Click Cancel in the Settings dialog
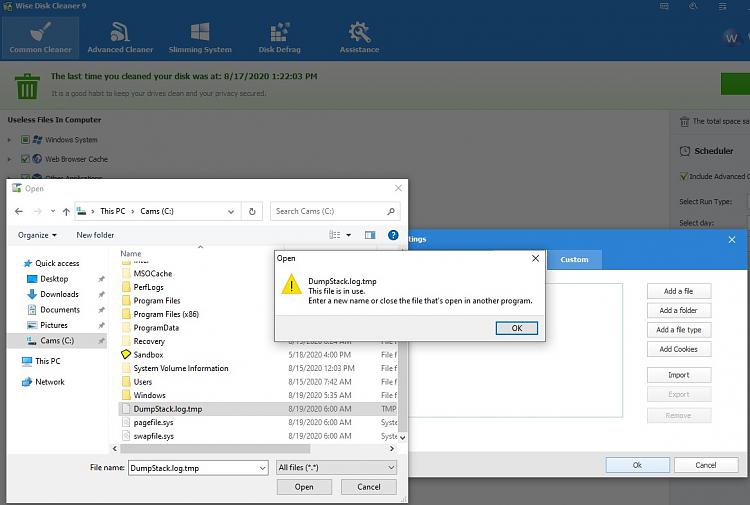 [x=706, y=465]
